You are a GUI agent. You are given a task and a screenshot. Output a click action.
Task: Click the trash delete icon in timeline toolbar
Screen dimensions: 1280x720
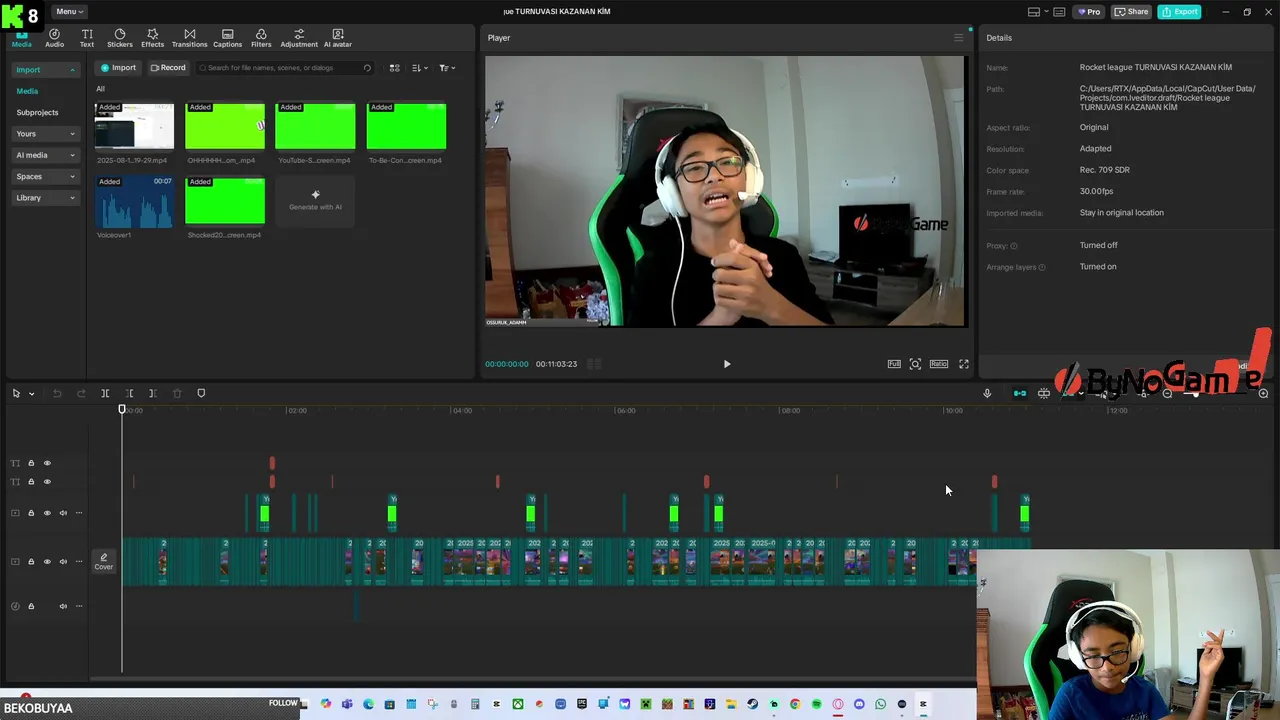177,393
